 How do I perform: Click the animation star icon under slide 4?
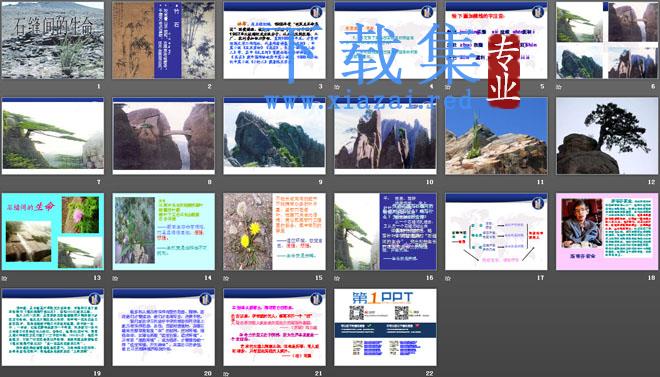[x=337, y=87]
